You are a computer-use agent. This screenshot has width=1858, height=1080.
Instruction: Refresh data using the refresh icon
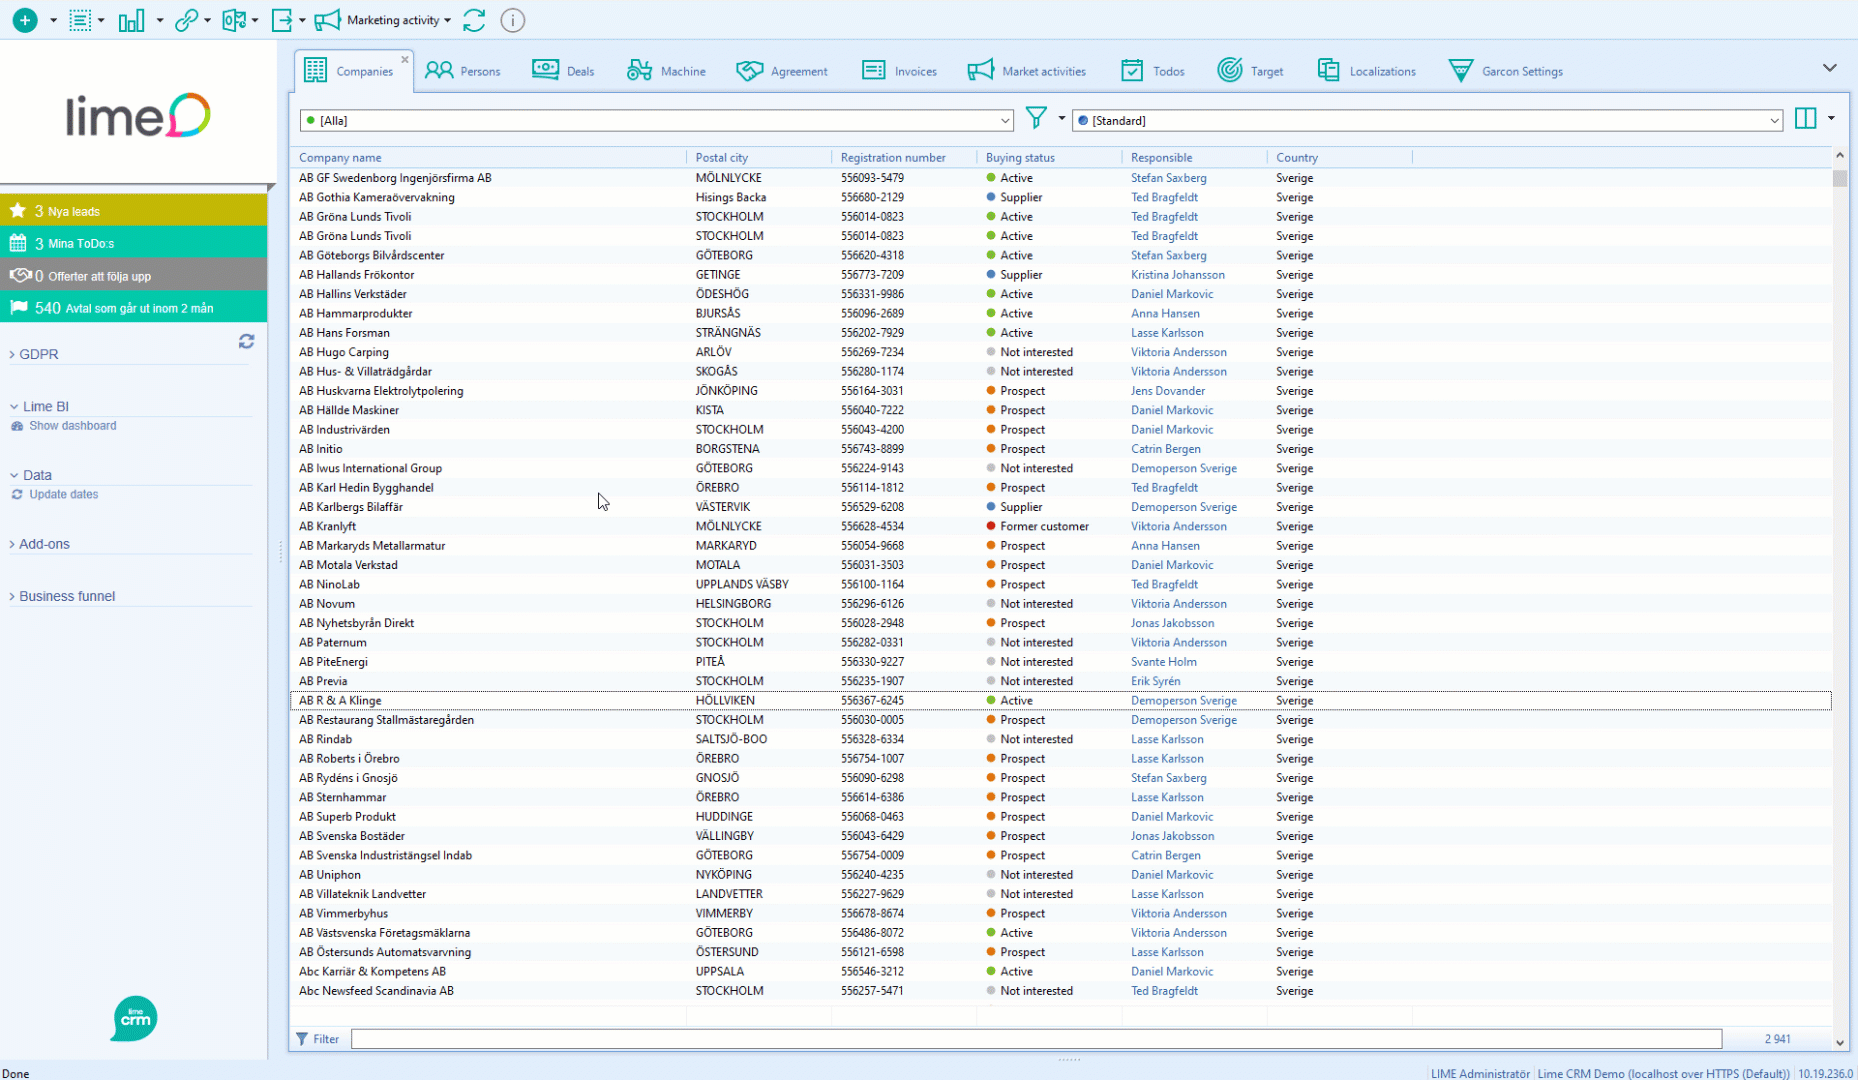coord(474,20)
